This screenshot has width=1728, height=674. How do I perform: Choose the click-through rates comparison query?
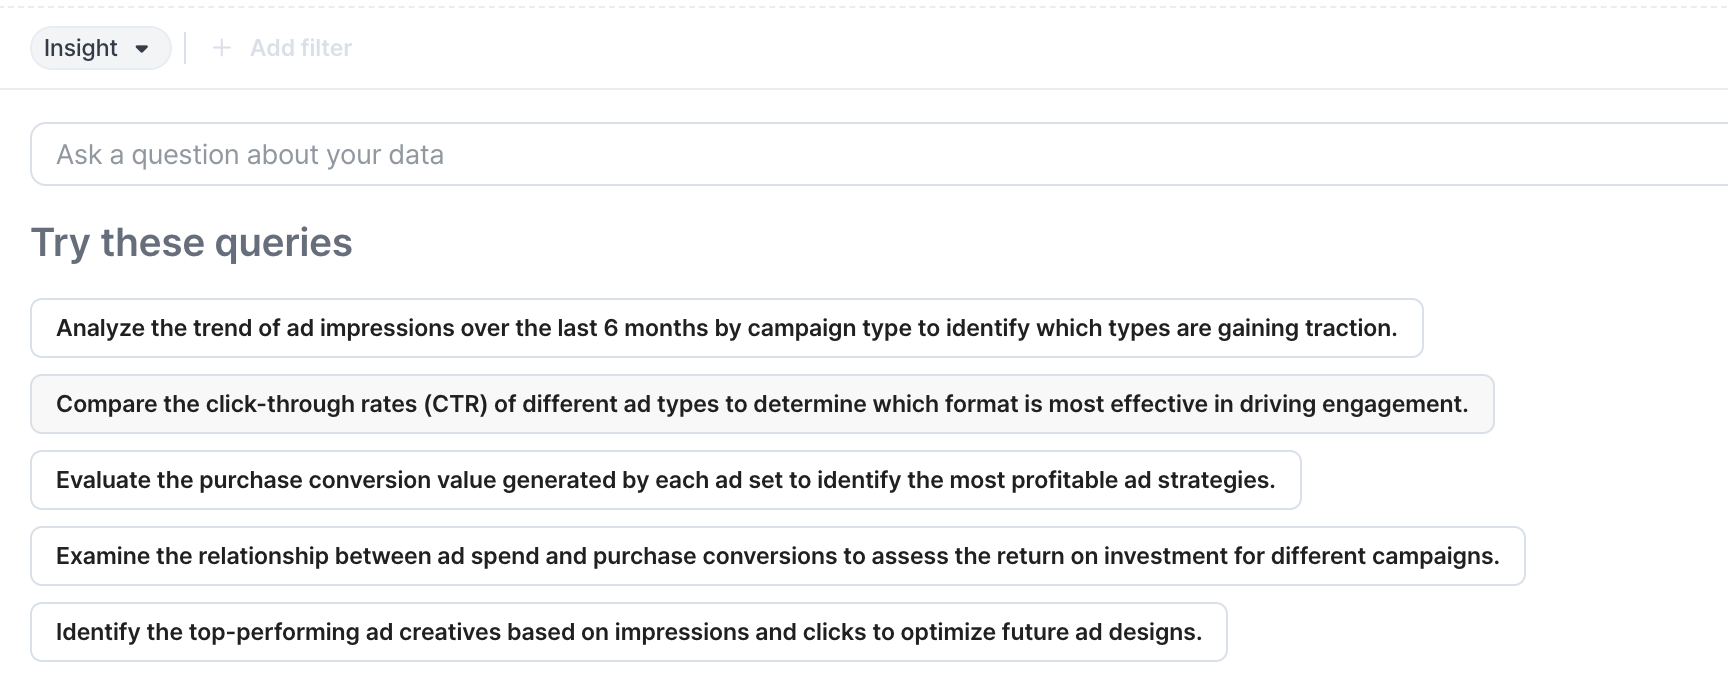click(x=762, y=404)
